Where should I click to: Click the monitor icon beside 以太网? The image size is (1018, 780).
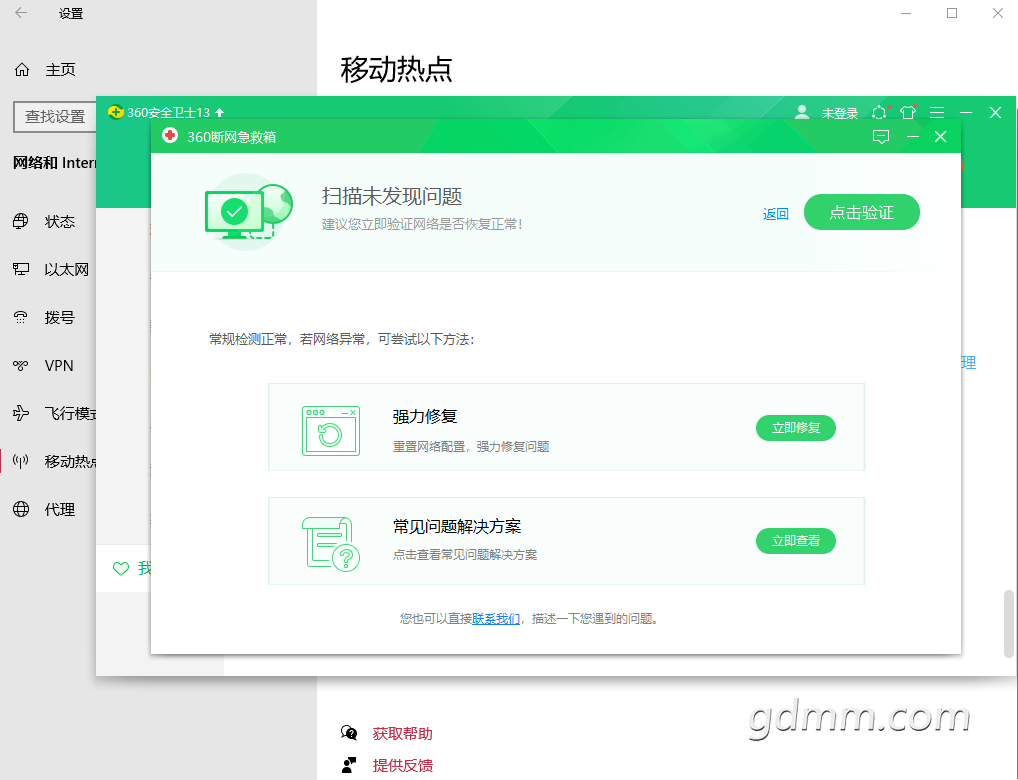coord(21,269)
